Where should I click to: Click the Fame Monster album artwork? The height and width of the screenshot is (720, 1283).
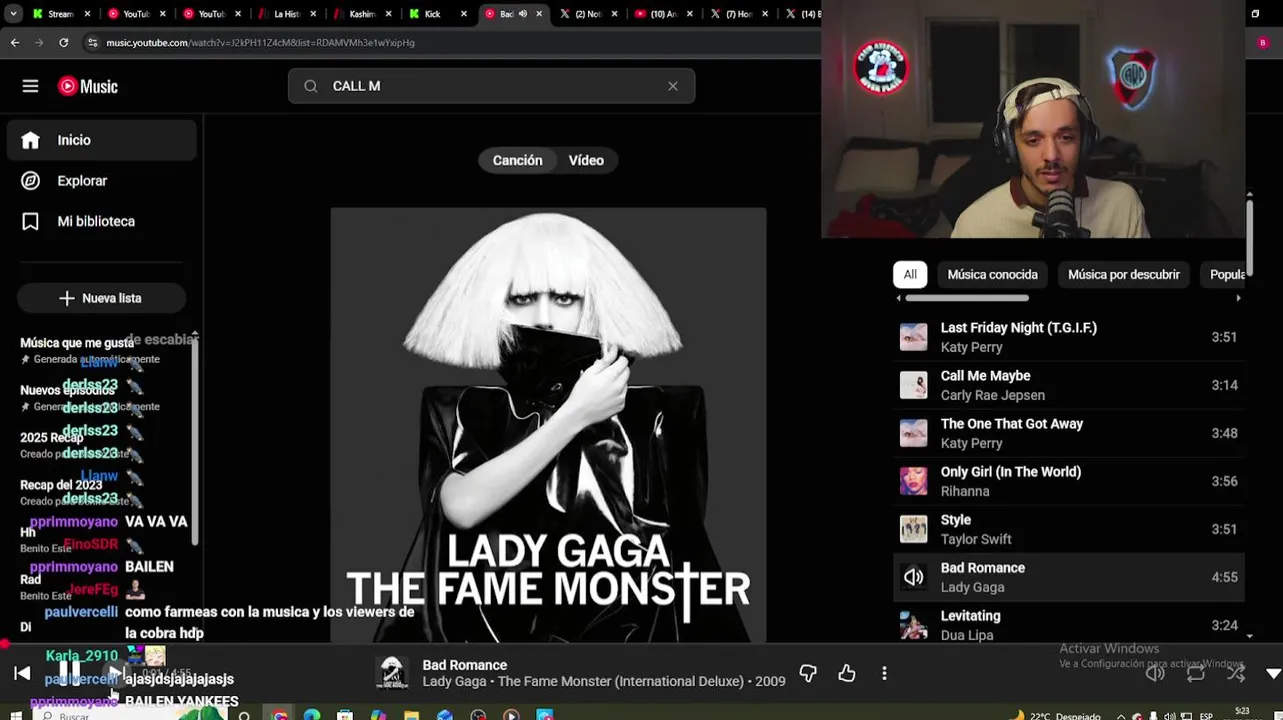(x=548, y=425)
